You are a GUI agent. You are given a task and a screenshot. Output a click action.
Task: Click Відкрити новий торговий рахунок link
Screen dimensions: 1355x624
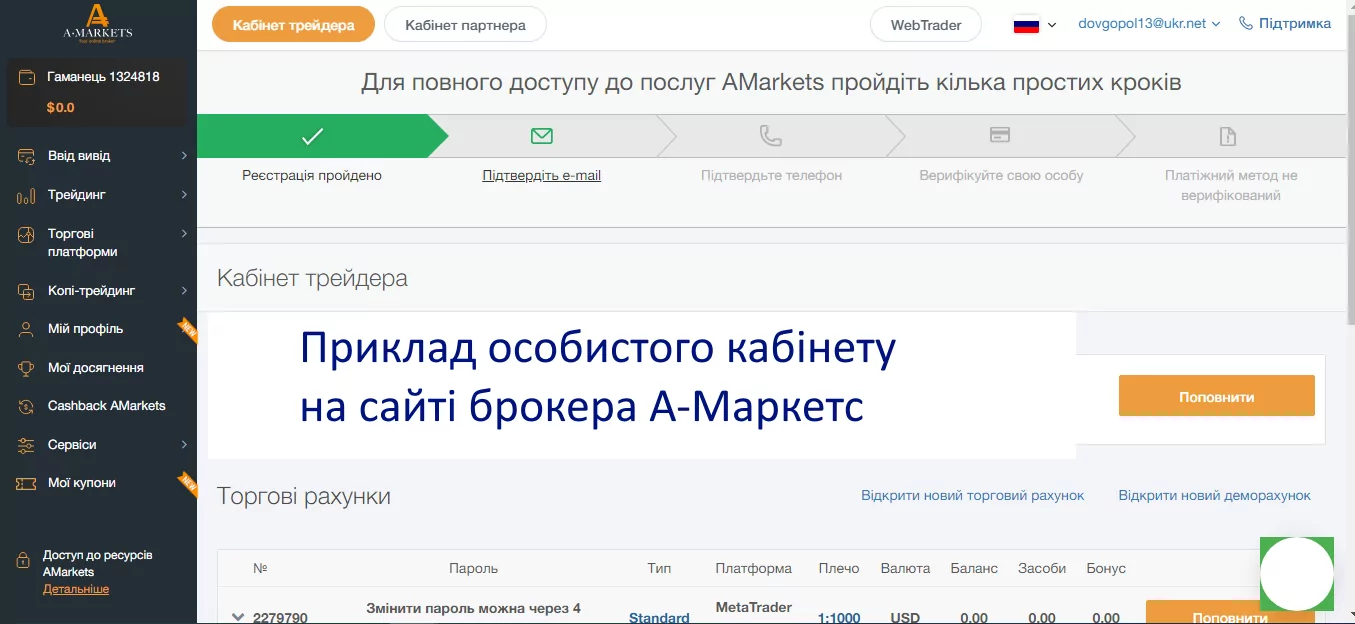pos(973,495)
